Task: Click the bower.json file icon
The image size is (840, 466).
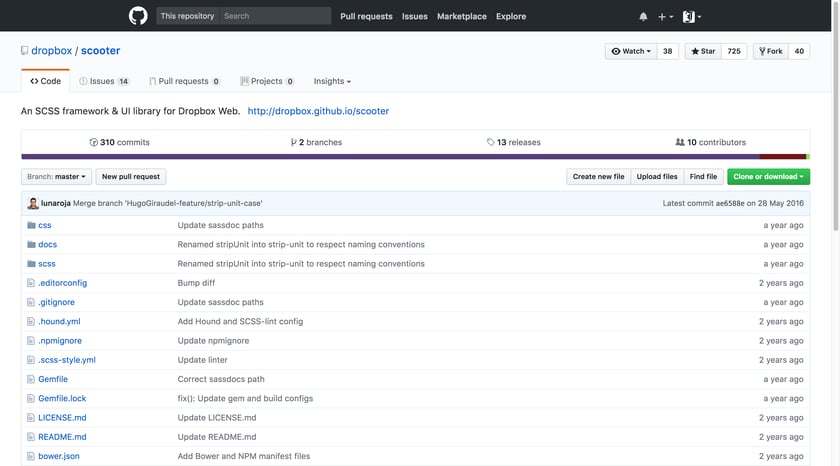Action: (31, 456)
